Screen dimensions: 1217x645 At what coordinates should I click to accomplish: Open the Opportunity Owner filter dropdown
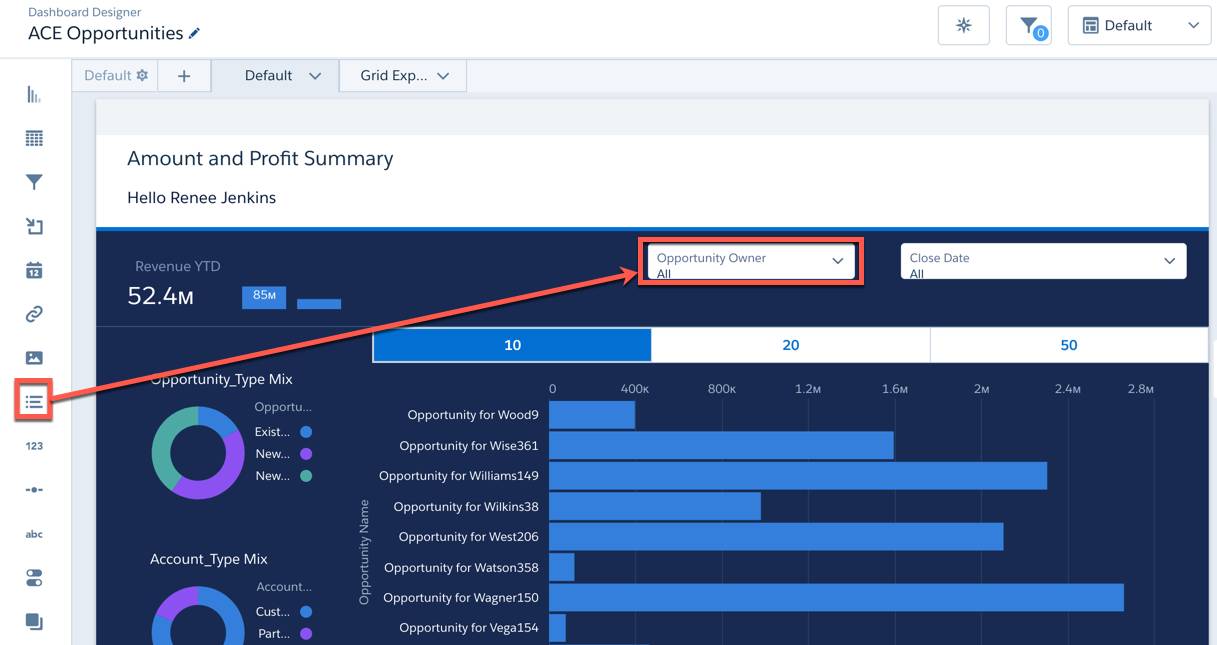tap(751, 261)
